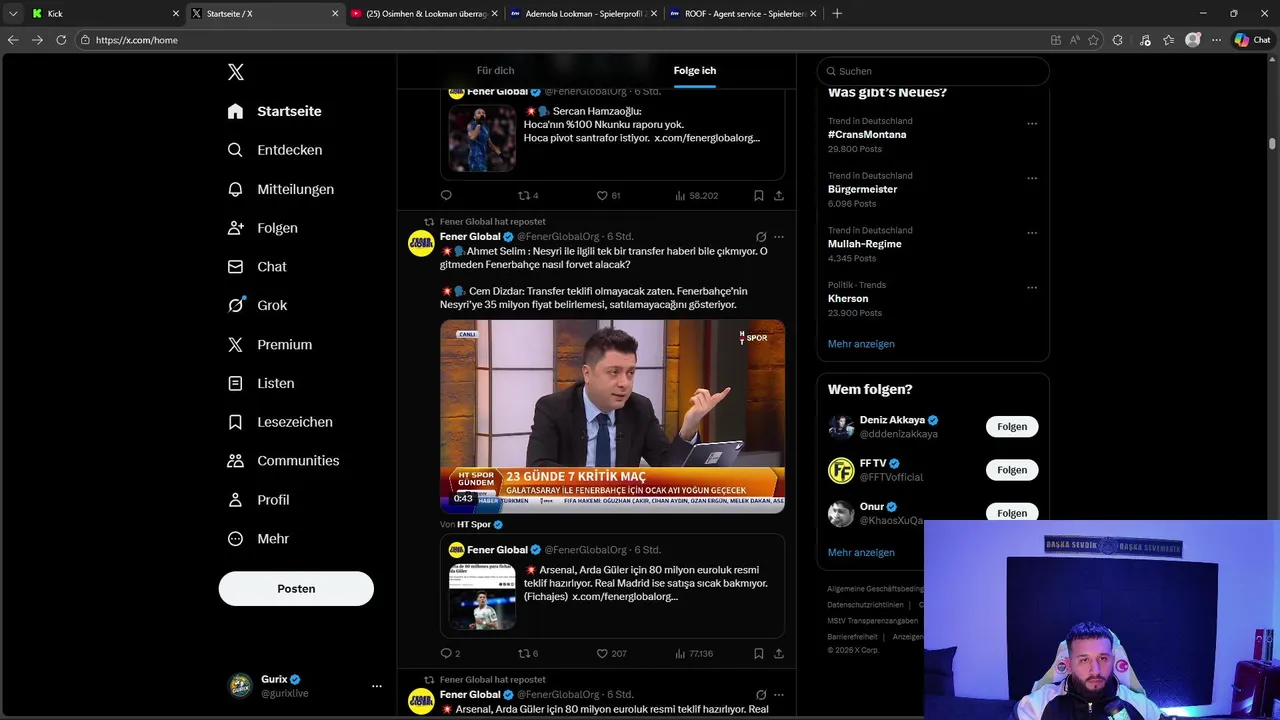Play the HT Spor video
This screenshot has height=720, width=1280.
(x=612, y=416)
